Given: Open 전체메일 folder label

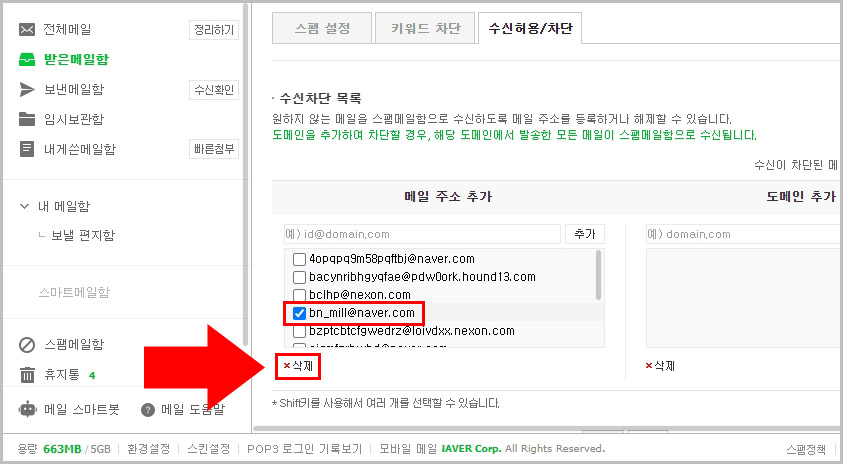Looking at the screenshot, I should click(x=67, y=30).
